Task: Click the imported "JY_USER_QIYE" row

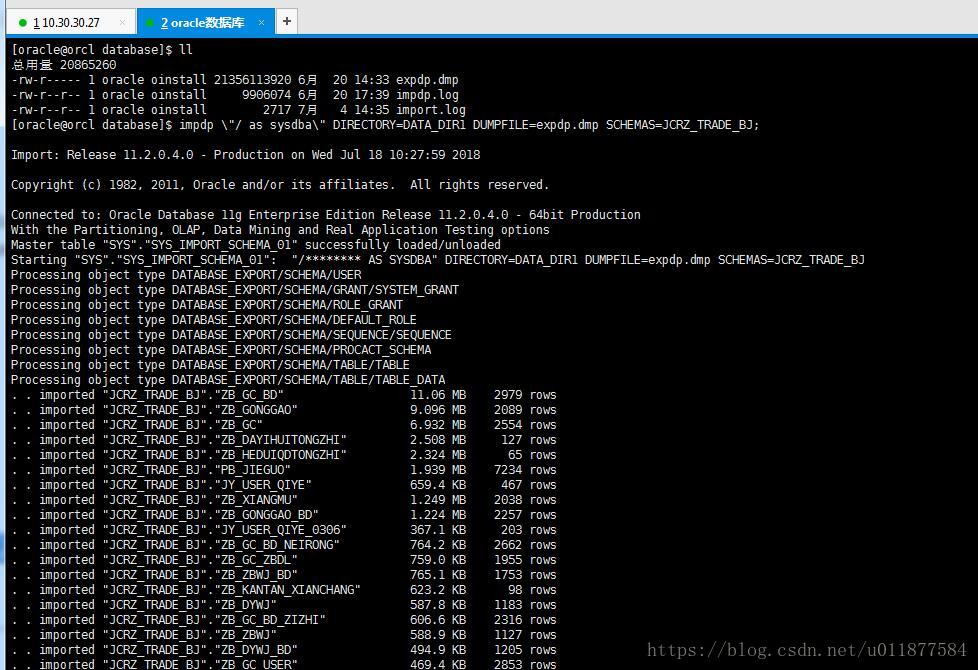Action: pos(284,484)
